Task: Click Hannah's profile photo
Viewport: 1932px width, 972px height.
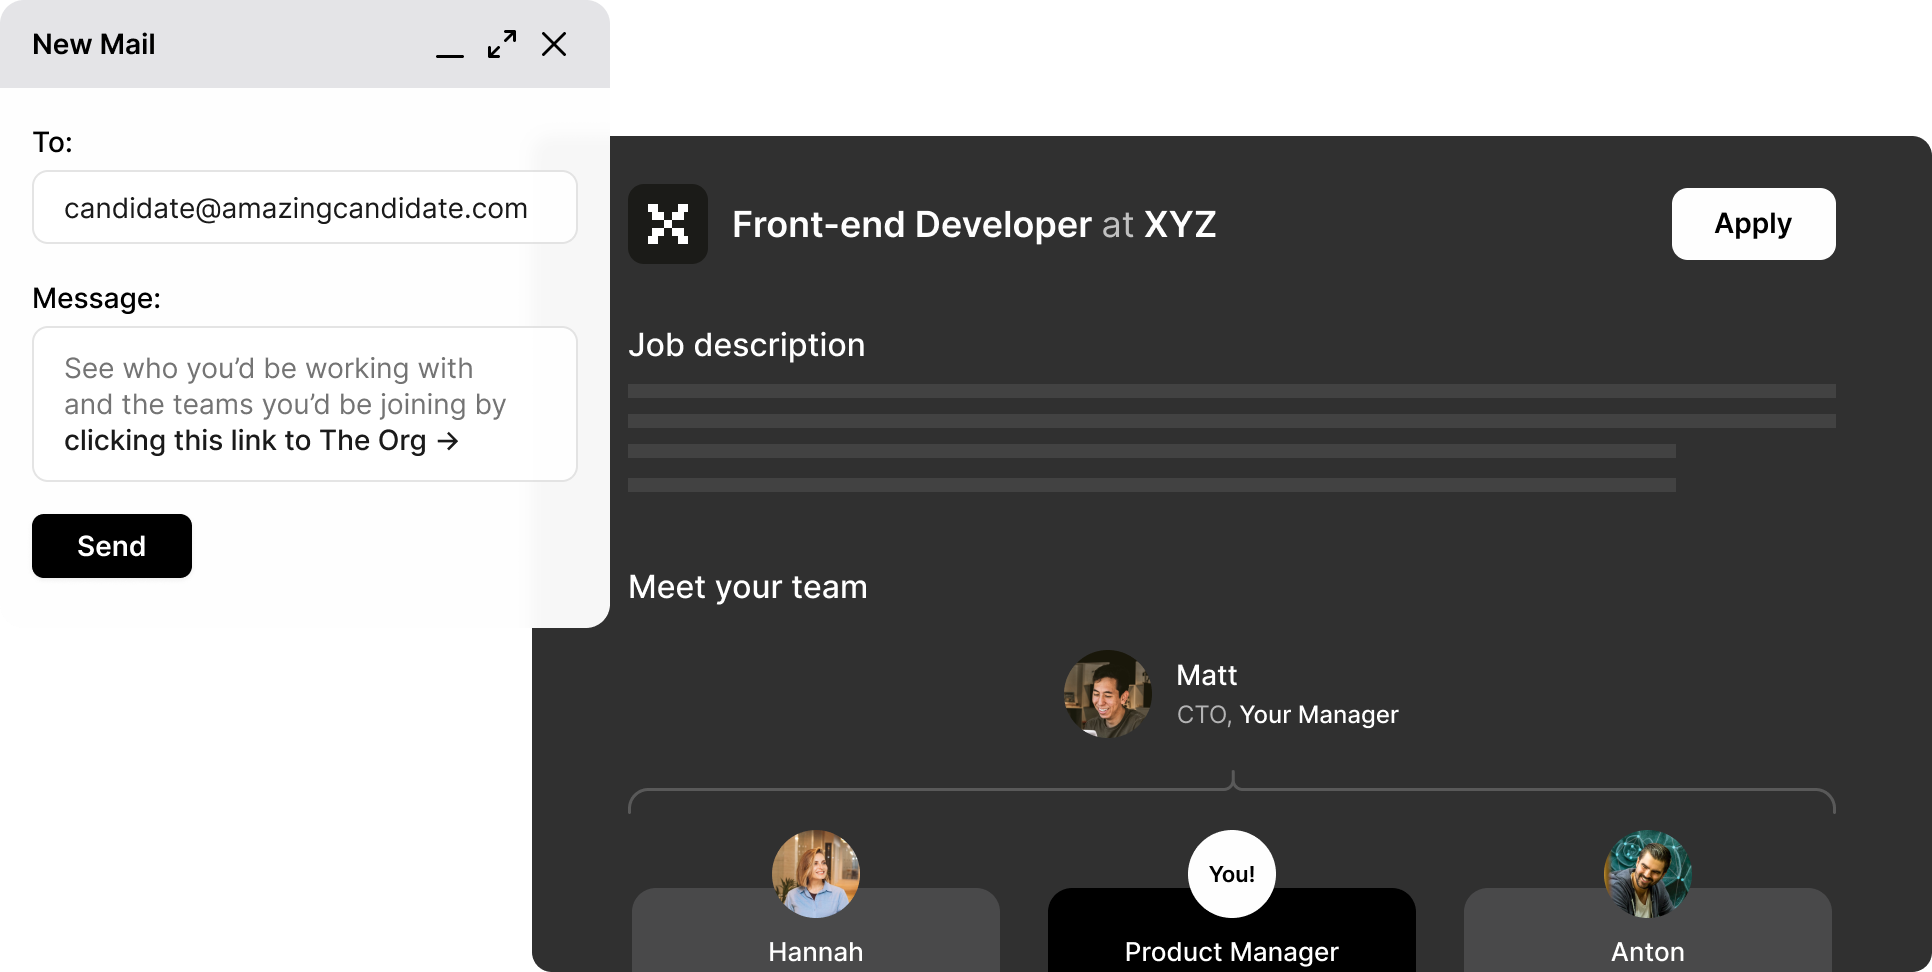Action: [816, 874]
